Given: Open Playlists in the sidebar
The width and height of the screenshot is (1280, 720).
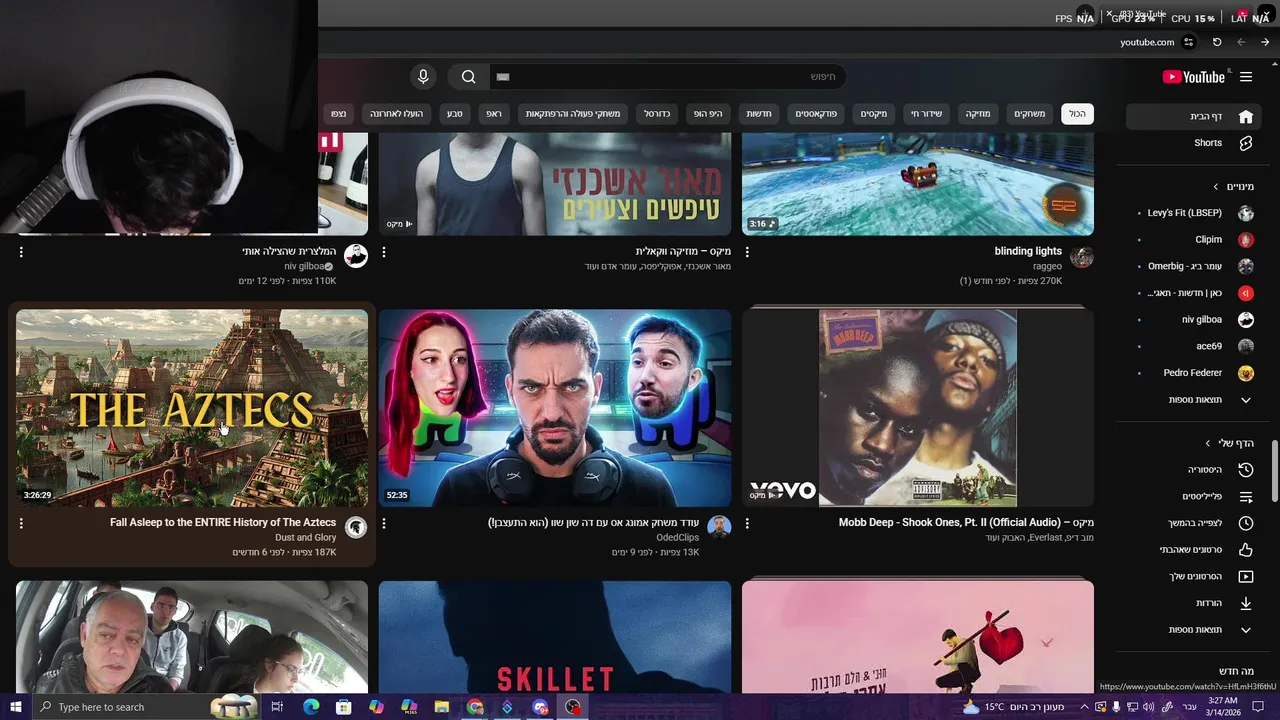Looking at the screenshot, I should [1192, 497].
